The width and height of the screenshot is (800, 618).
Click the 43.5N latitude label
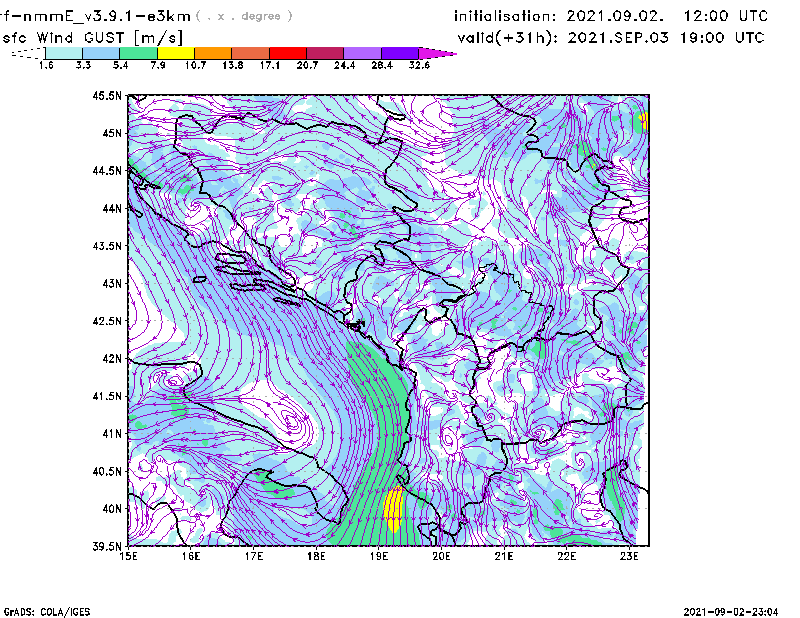[107, 246]
